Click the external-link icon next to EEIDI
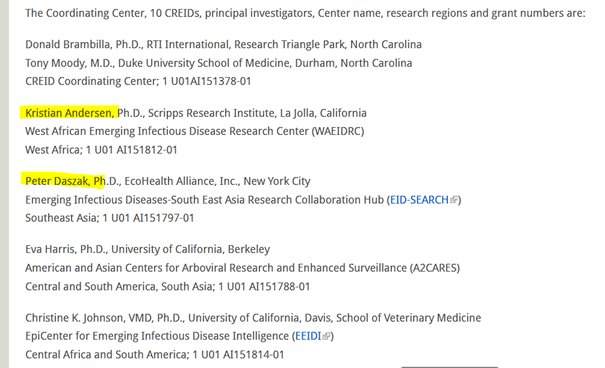605x368 pixels. [x=326, y=336]
